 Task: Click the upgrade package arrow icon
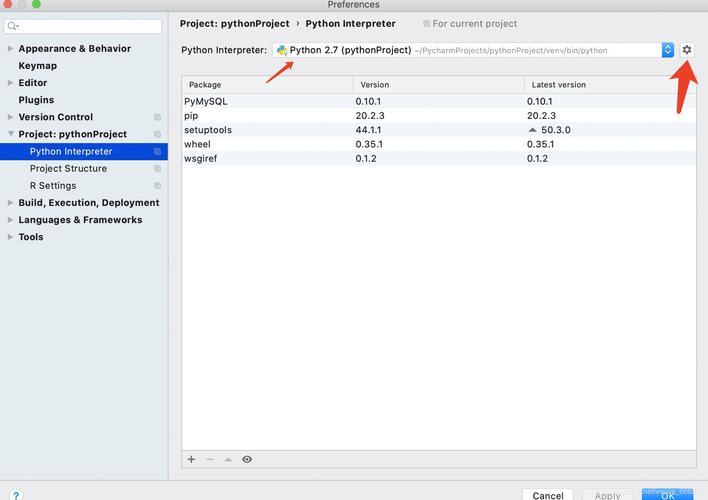(x=228, y=459)
